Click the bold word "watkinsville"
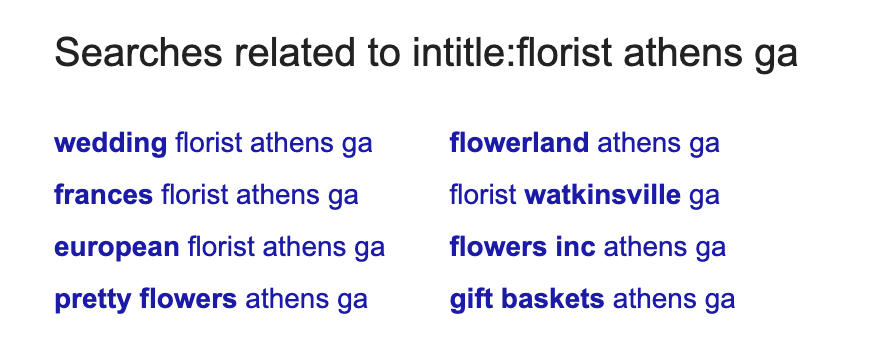 click(602, 195)
